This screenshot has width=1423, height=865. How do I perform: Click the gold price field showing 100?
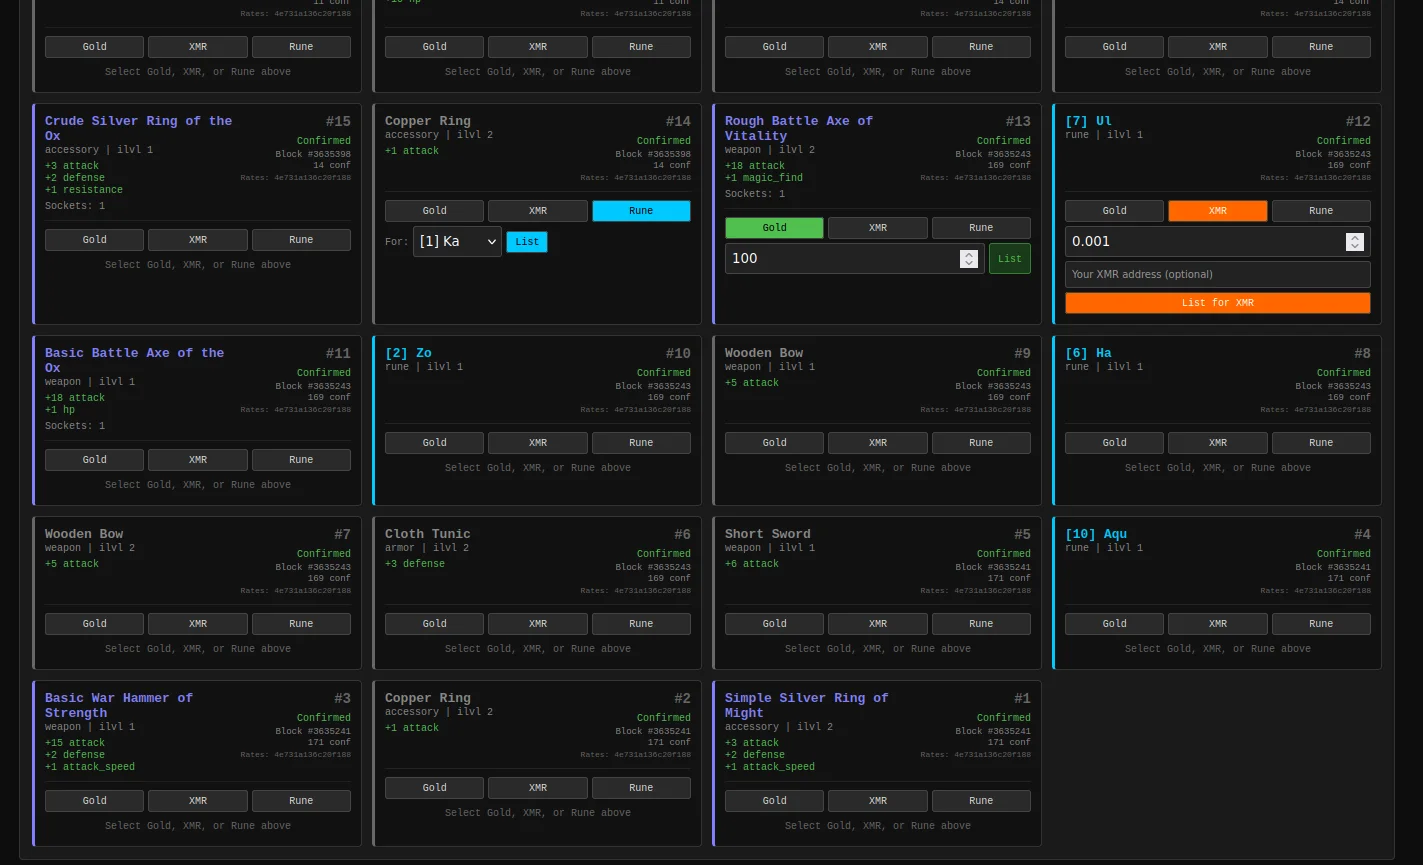pyautogui.click(x=840, y=259)
